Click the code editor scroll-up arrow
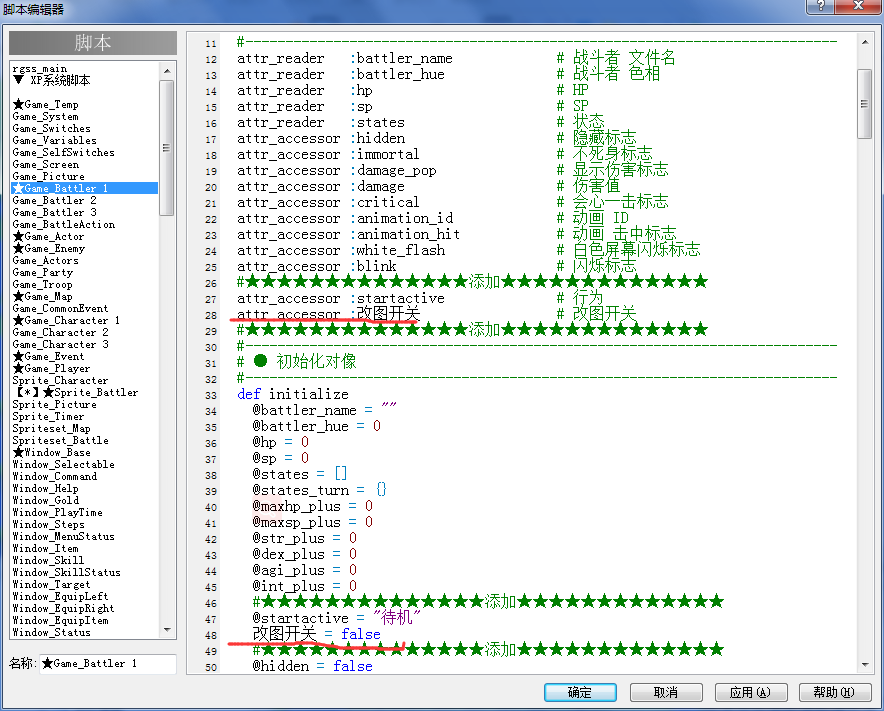This screenshot has height=711, width=884. (x=865, y=42)
